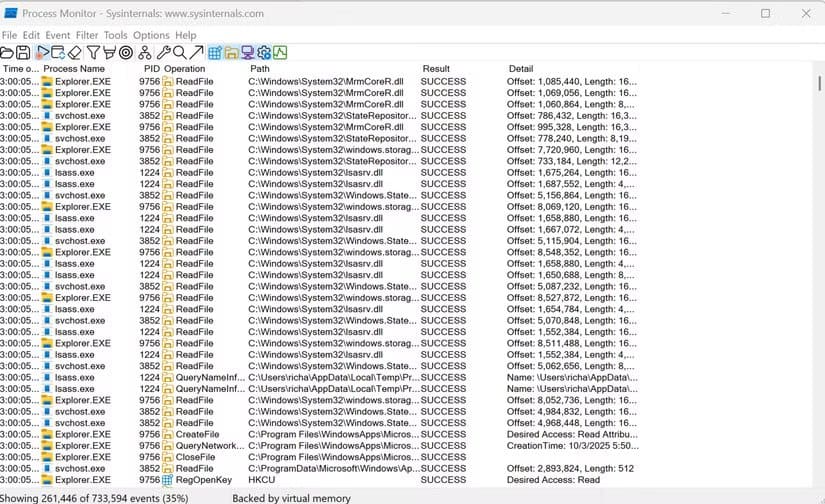
Task: Toggle Show File System Activity filter
Action: [x=231, y=52]
